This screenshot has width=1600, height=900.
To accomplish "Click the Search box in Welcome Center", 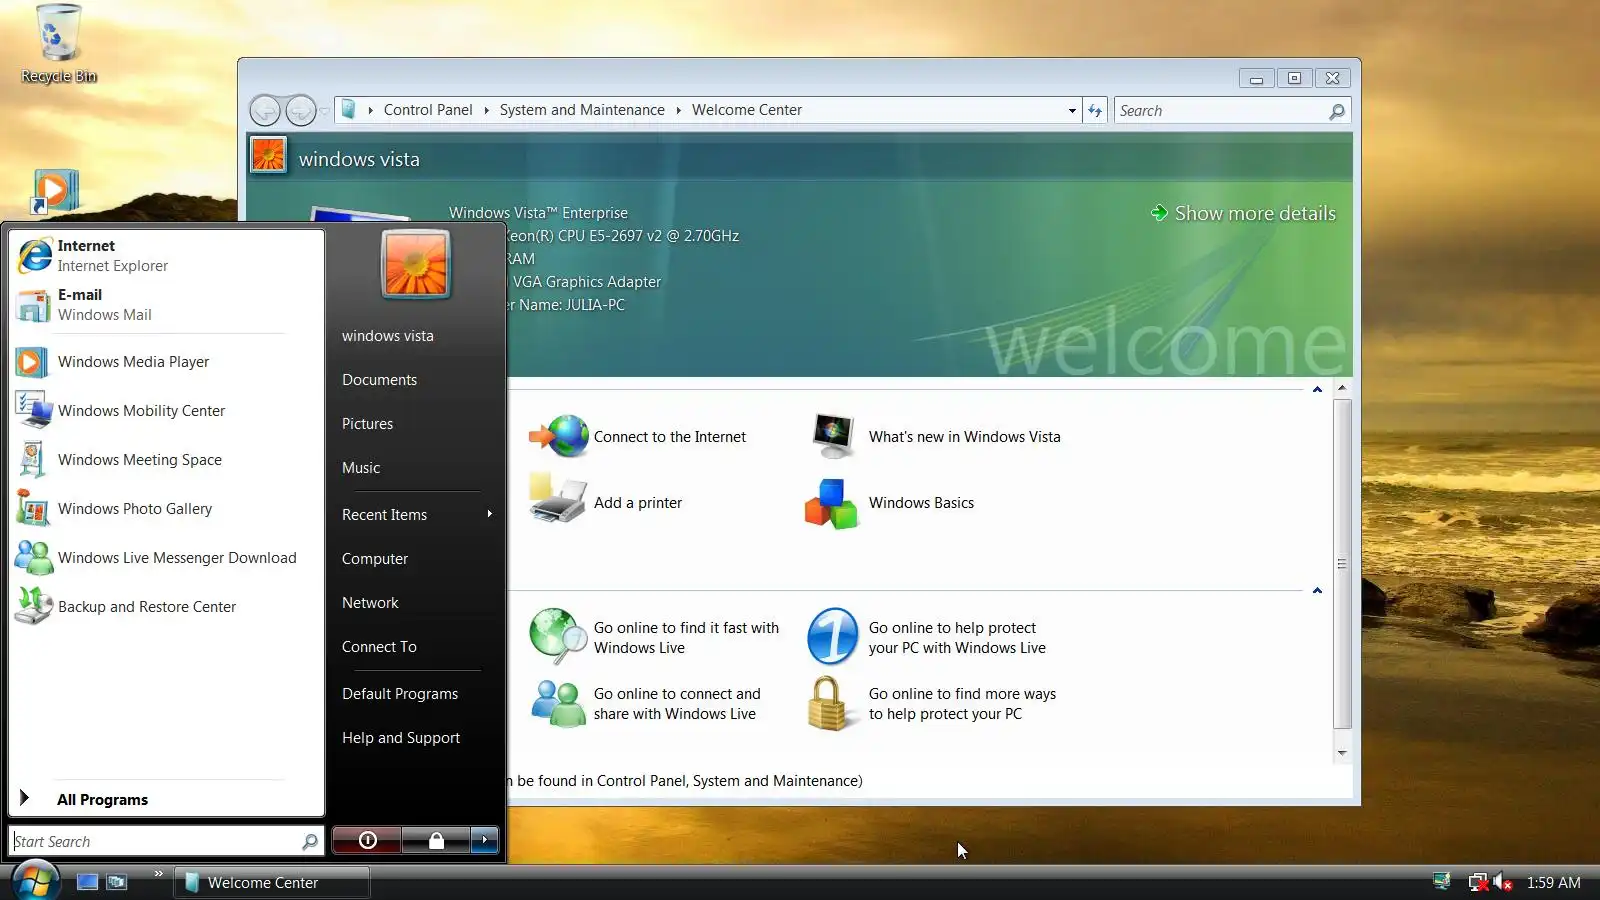I will tap(1232, 110).
